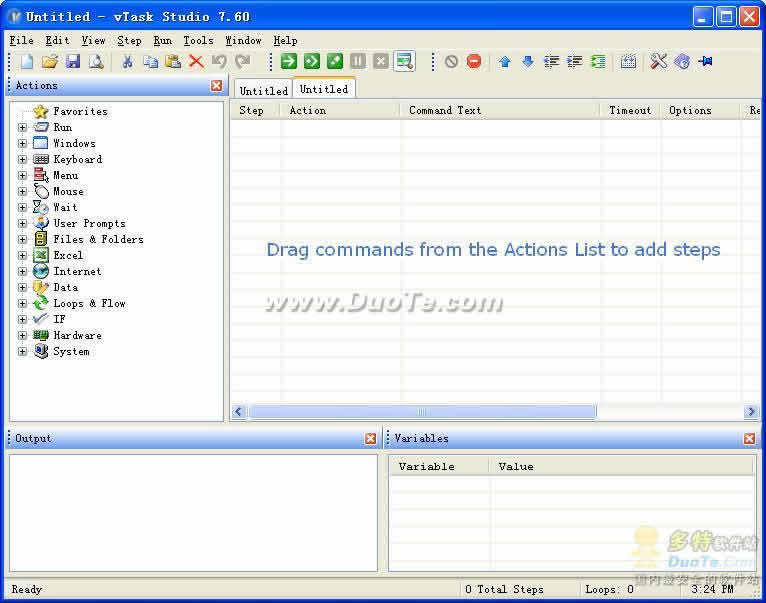Open print preview from the toolbar
This screenshot has width=766, height=603.
pos(96,62)
